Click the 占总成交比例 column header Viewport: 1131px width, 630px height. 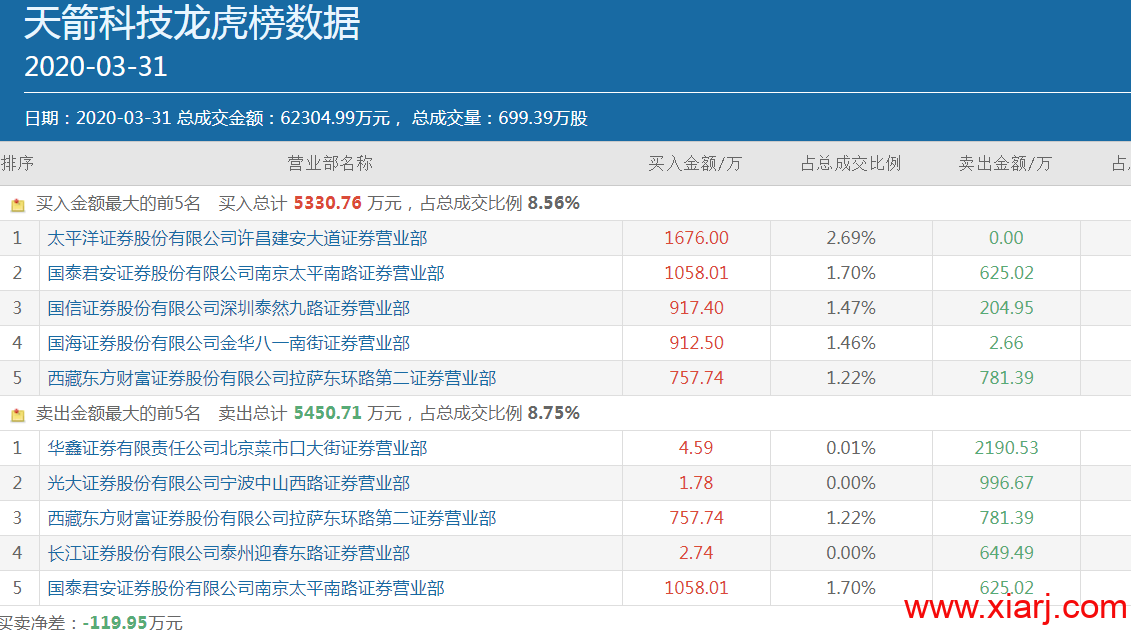851,164
